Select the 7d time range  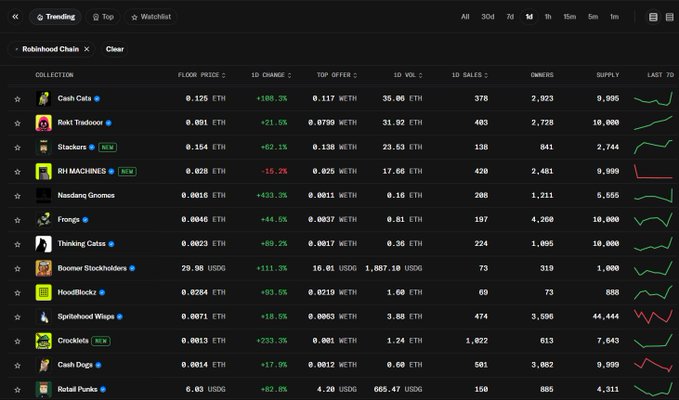click(x=510, y=17)
